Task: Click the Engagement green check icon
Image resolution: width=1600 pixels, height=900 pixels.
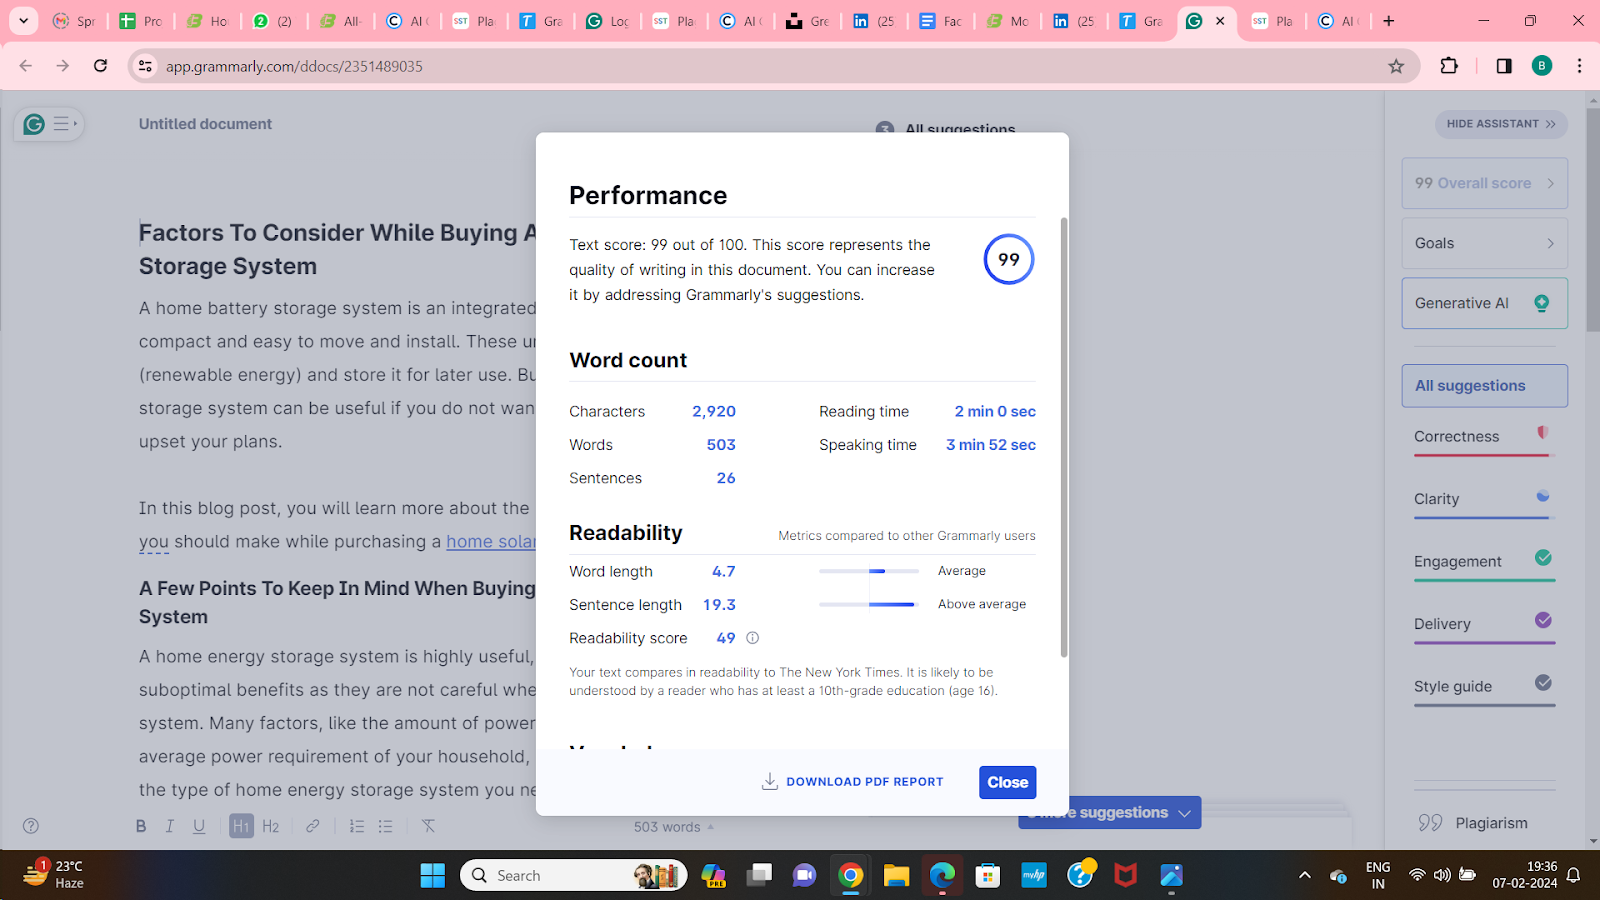Action: (x=1544, y=558)
